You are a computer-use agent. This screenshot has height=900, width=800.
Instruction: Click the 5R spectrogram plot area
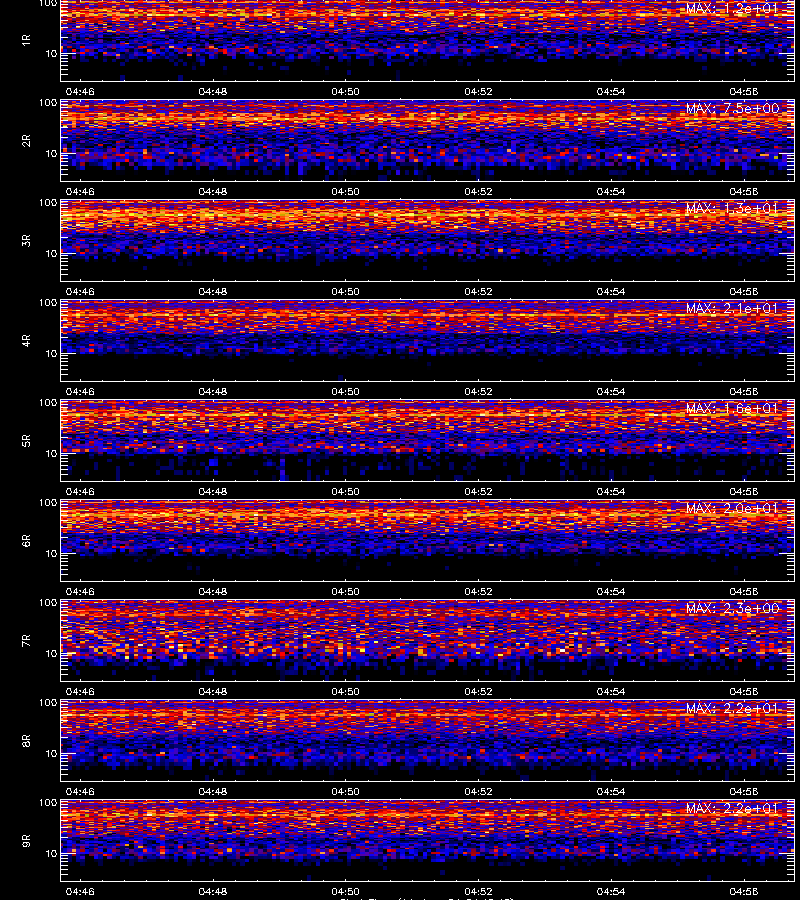pos(428,440)
